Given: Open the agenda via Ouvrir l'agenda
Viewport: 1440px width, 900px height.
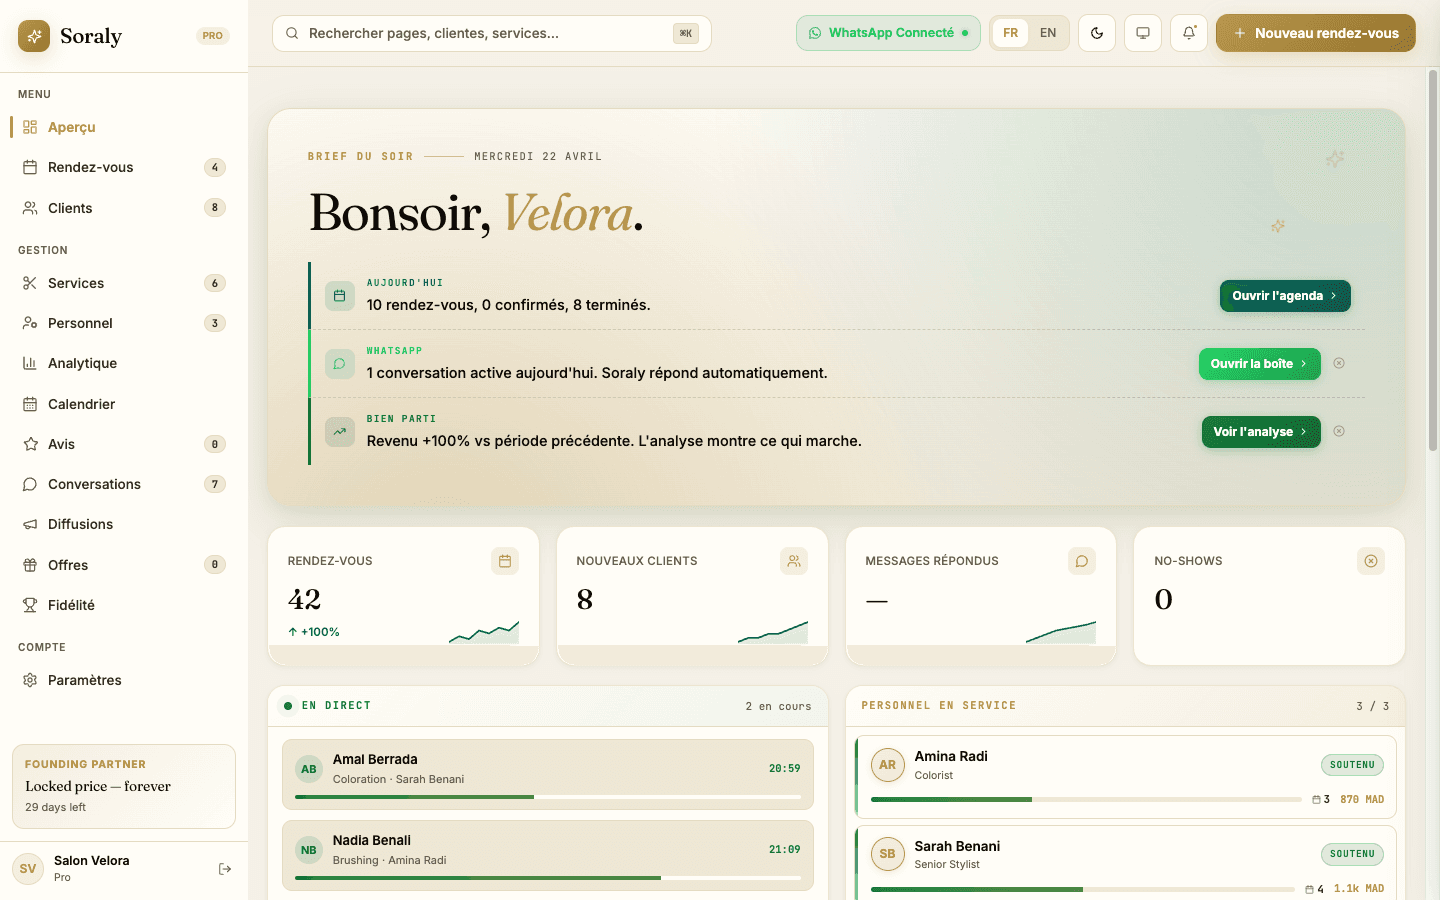Looking at the screenshot, I should tap(1284, 296).
